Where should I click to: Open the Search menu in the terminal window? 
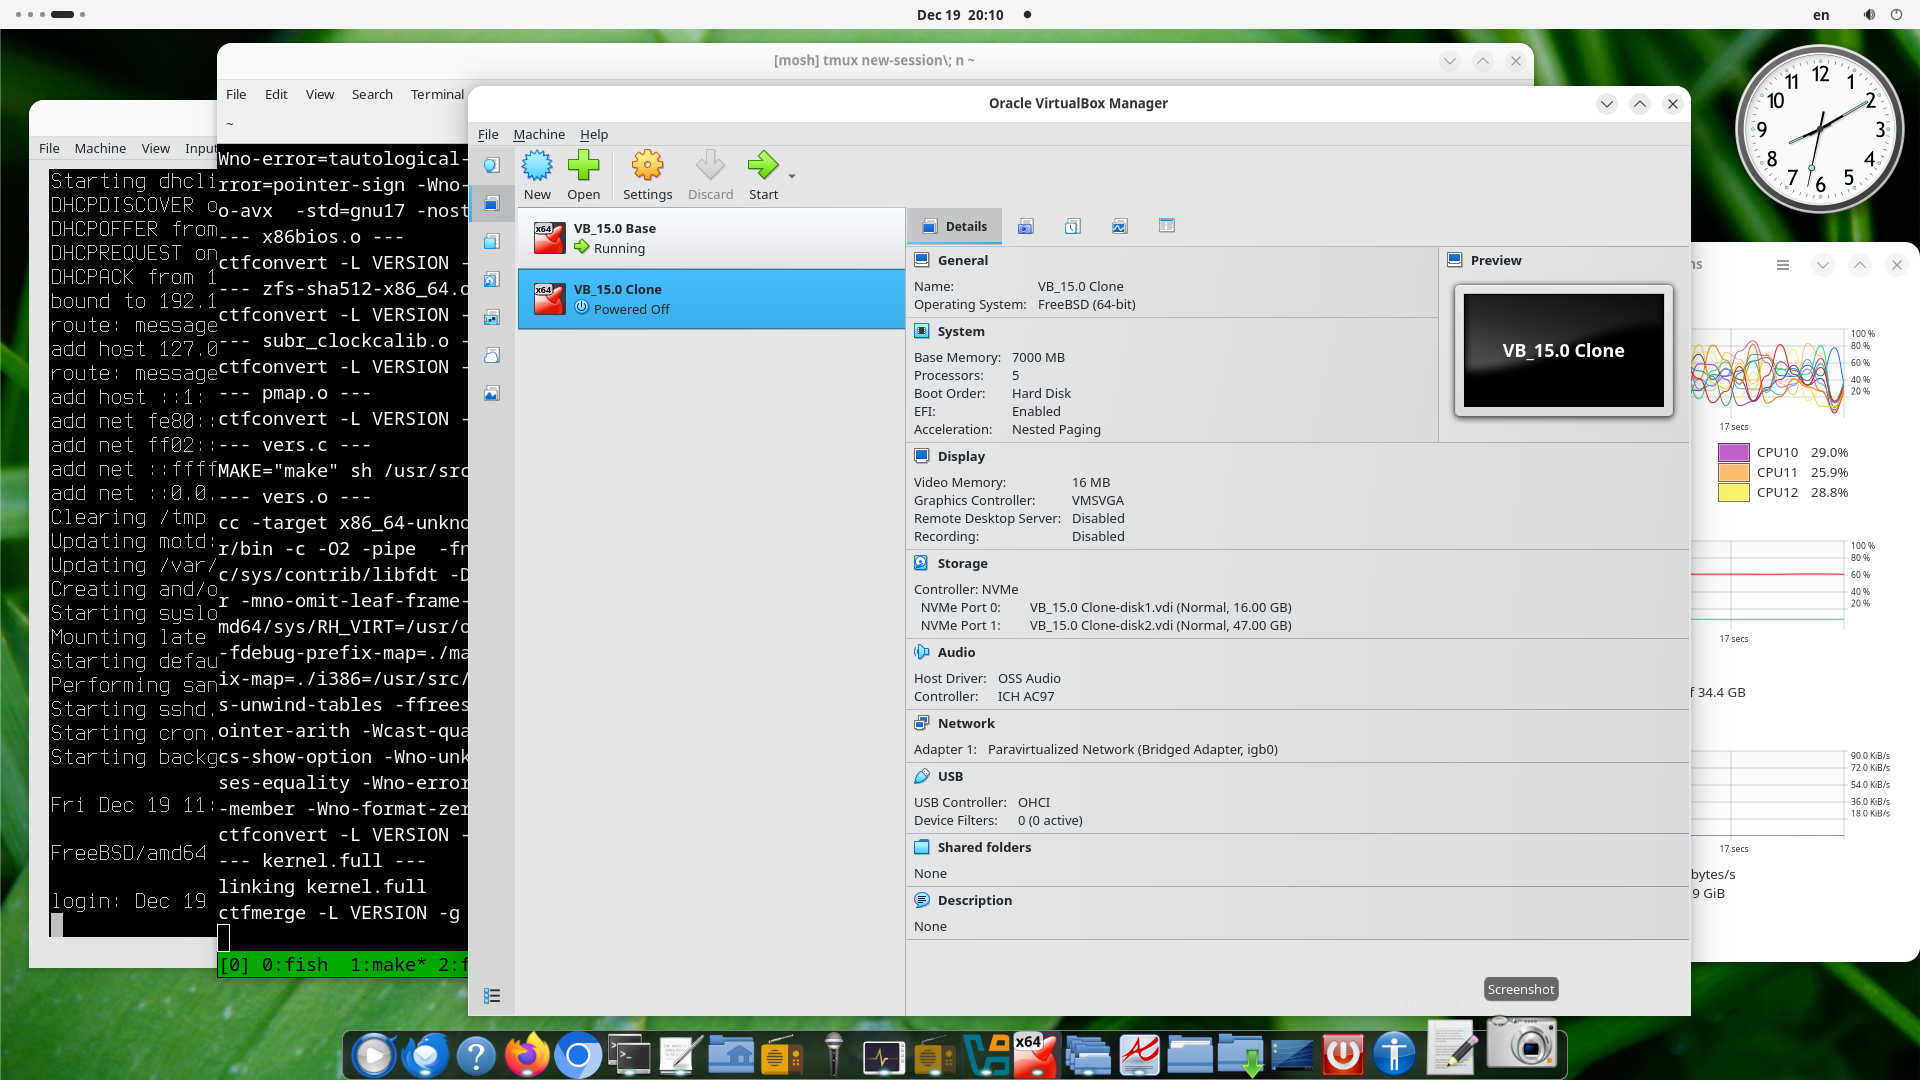[x=372, y=94]
